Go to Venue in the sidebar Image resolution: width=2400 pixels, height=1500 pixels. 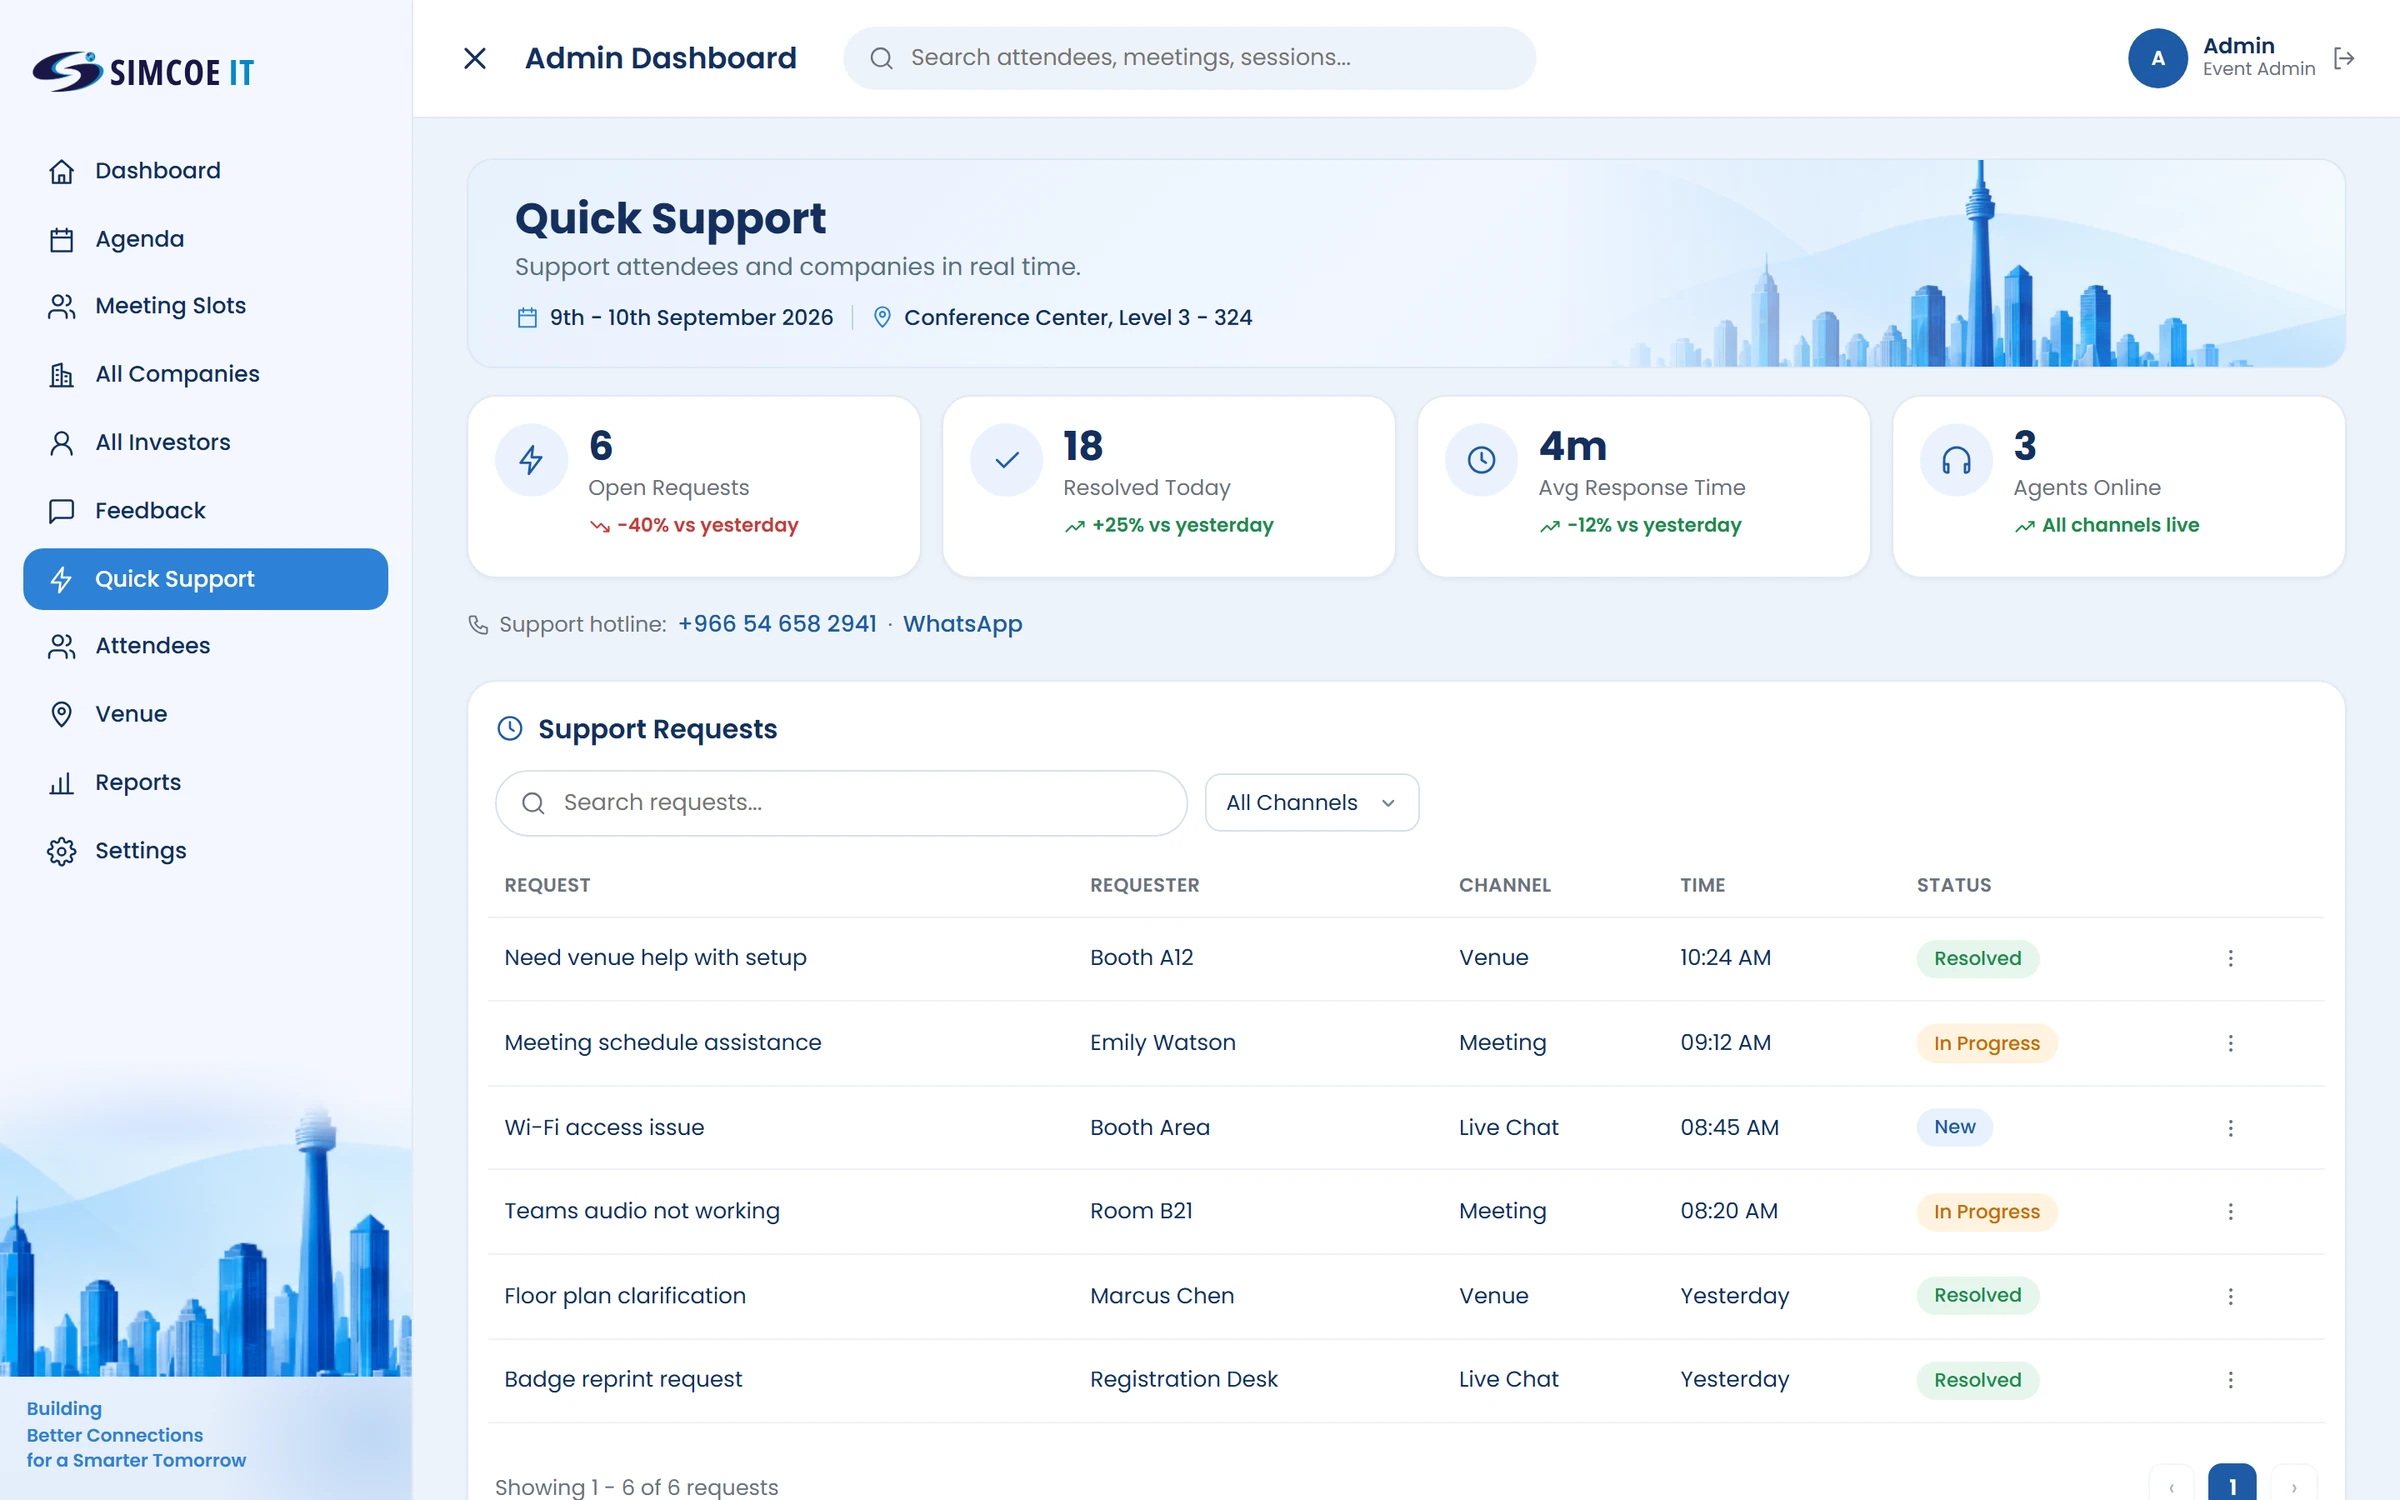coord(205,714)
